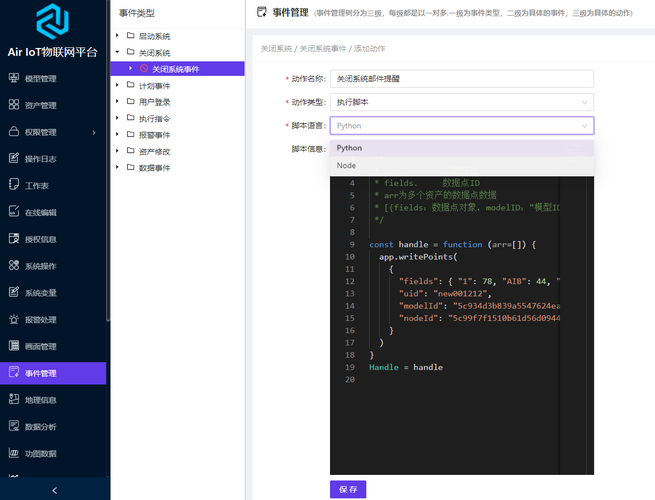655x500 pixels.
Task: Click the 画面管理 sidebar icon
Action: 14,346
